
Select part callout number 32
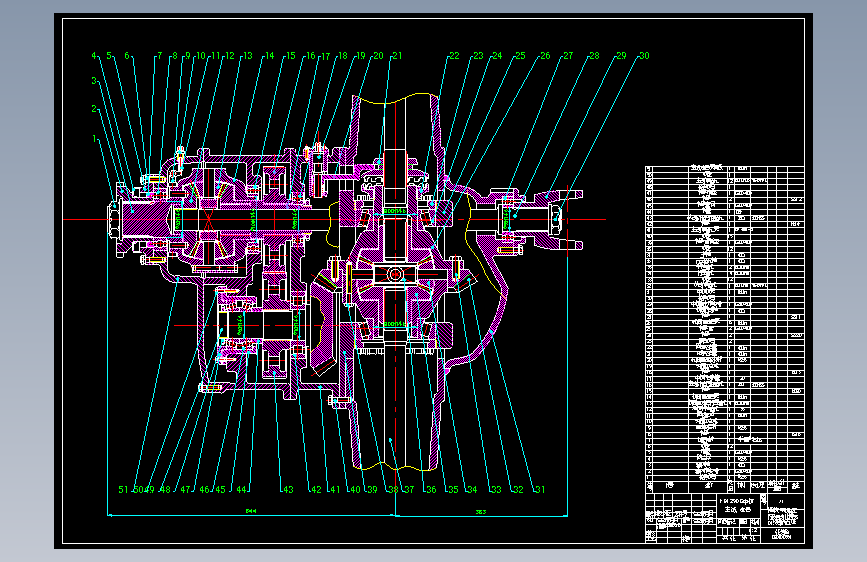518,490
